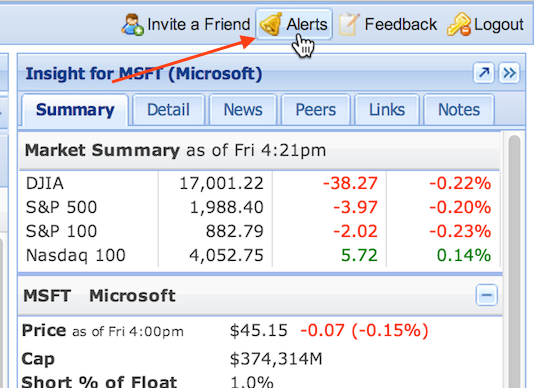Screen dimensions: 534x388
Task: Click the S&P 100 row label
Action: (61, 231)
